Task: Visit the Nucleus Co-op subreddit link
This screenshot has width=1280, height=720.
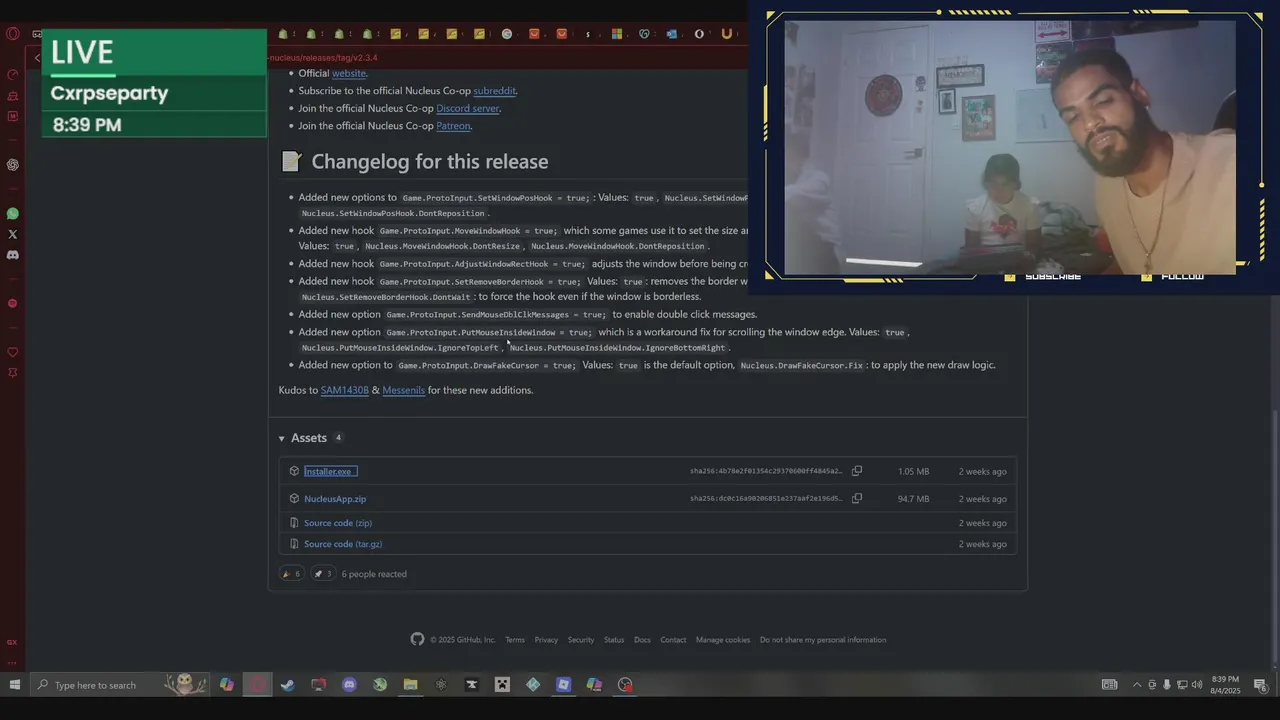Action: pos(494,91)
